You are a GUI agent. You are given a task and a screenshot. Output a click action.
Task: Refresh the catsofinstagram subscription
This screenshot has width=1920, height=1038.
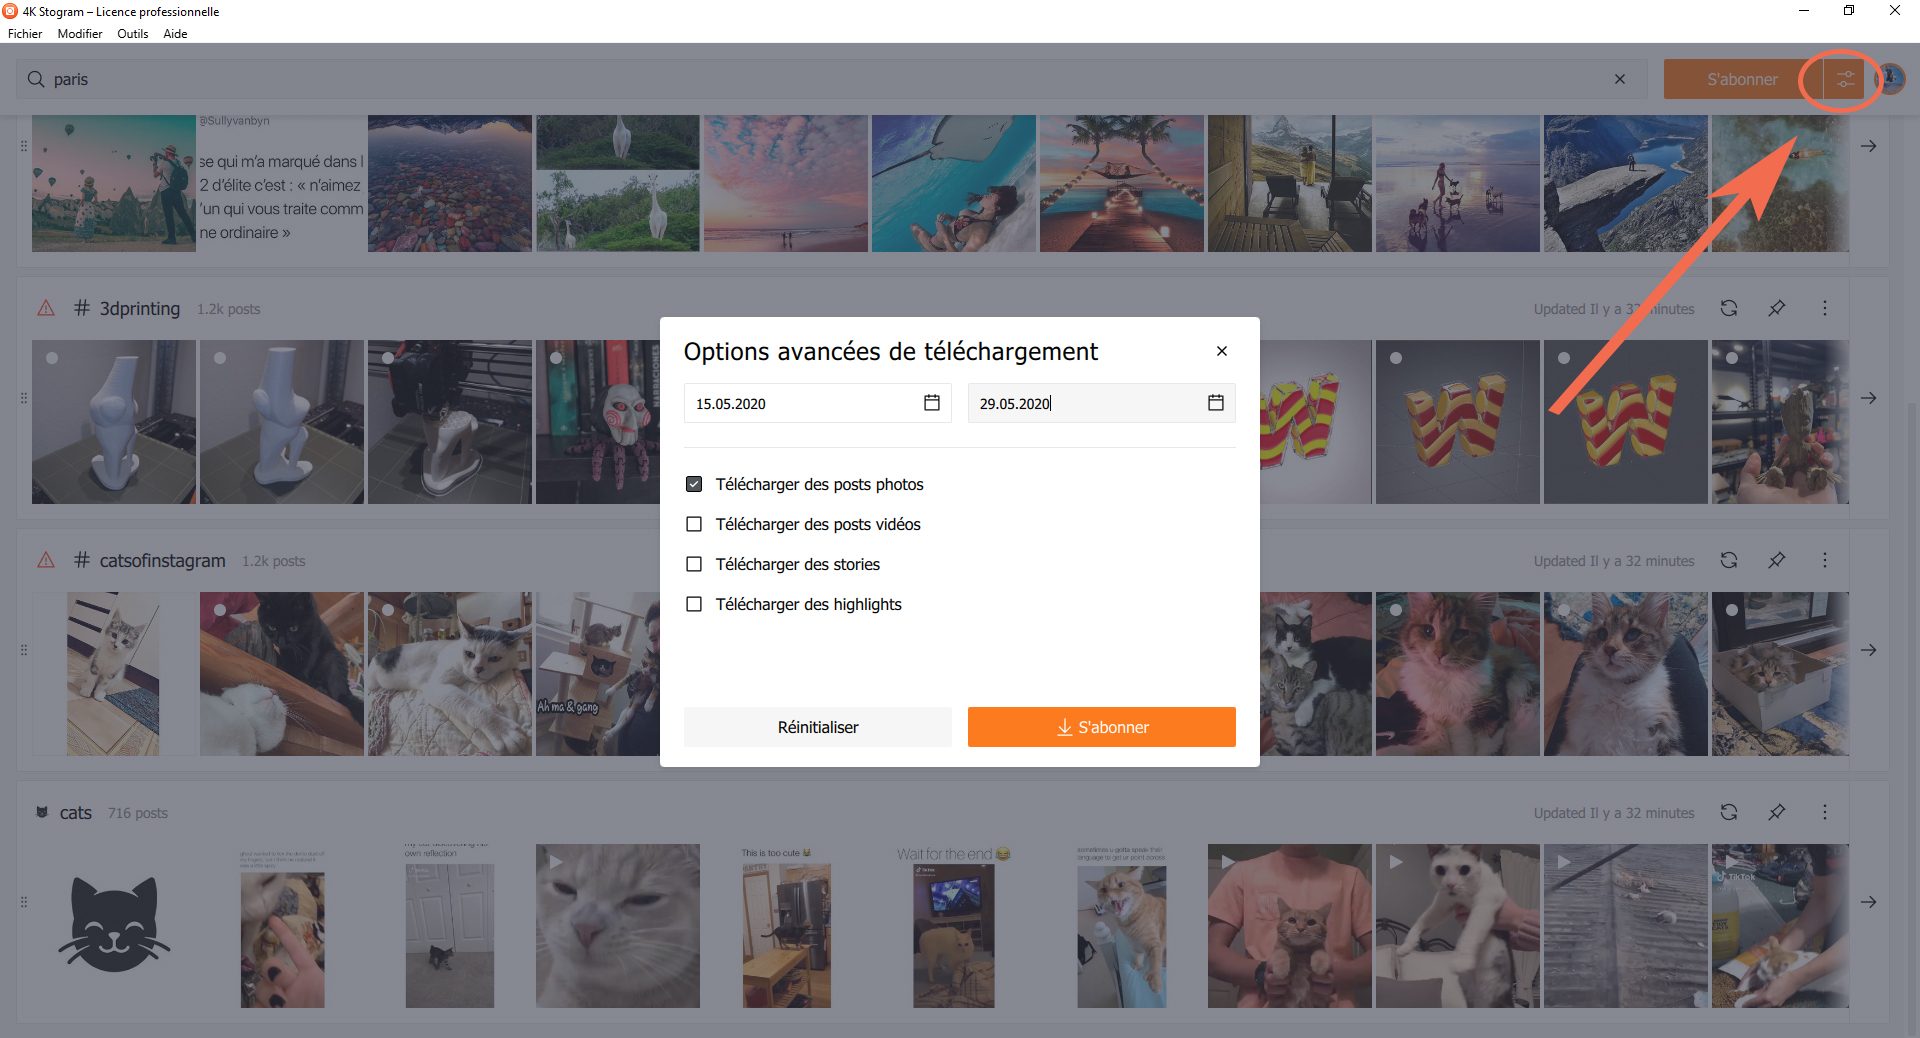pyautogui.click(x=1728, y=560)
